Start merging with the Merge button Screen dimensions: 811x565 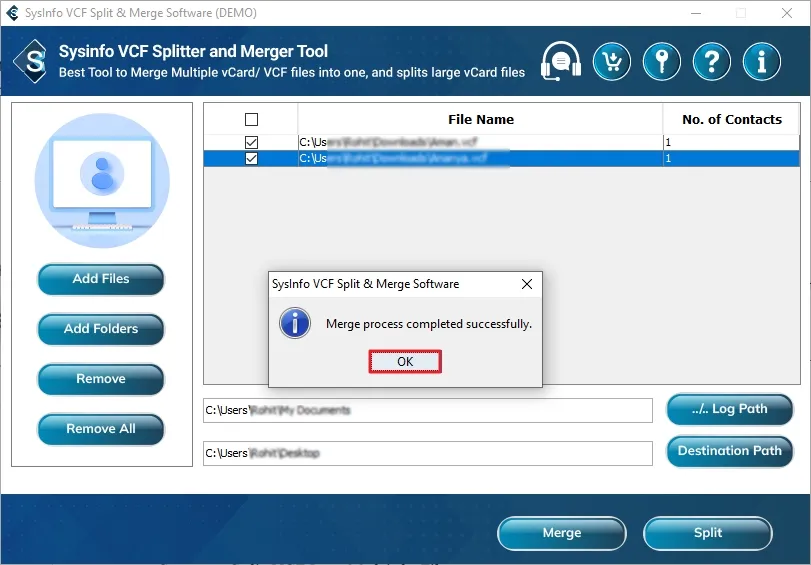[x=562, y=533]
